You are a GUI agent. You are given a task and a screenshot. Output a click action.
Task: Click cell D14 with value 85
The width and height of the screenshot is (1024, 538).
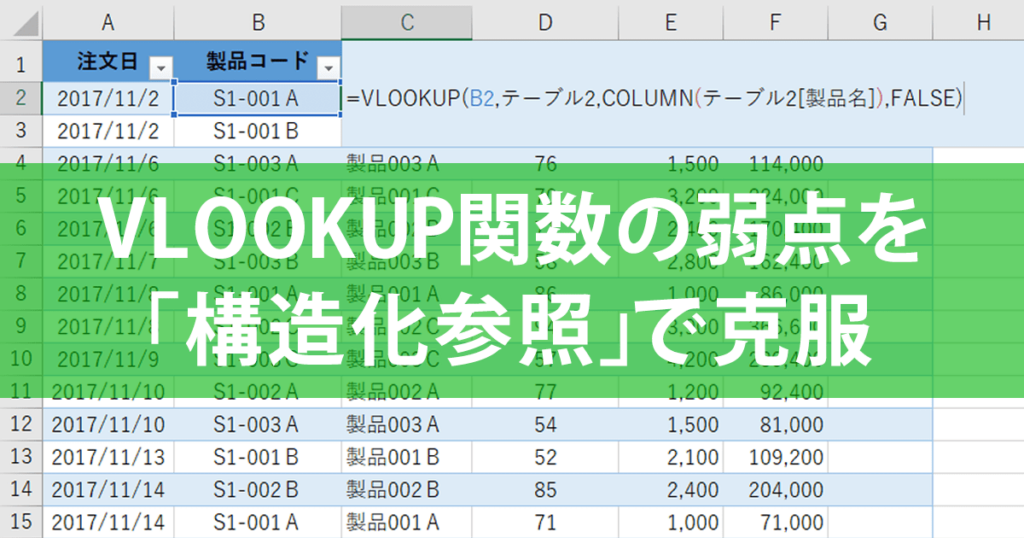(545, 490)
